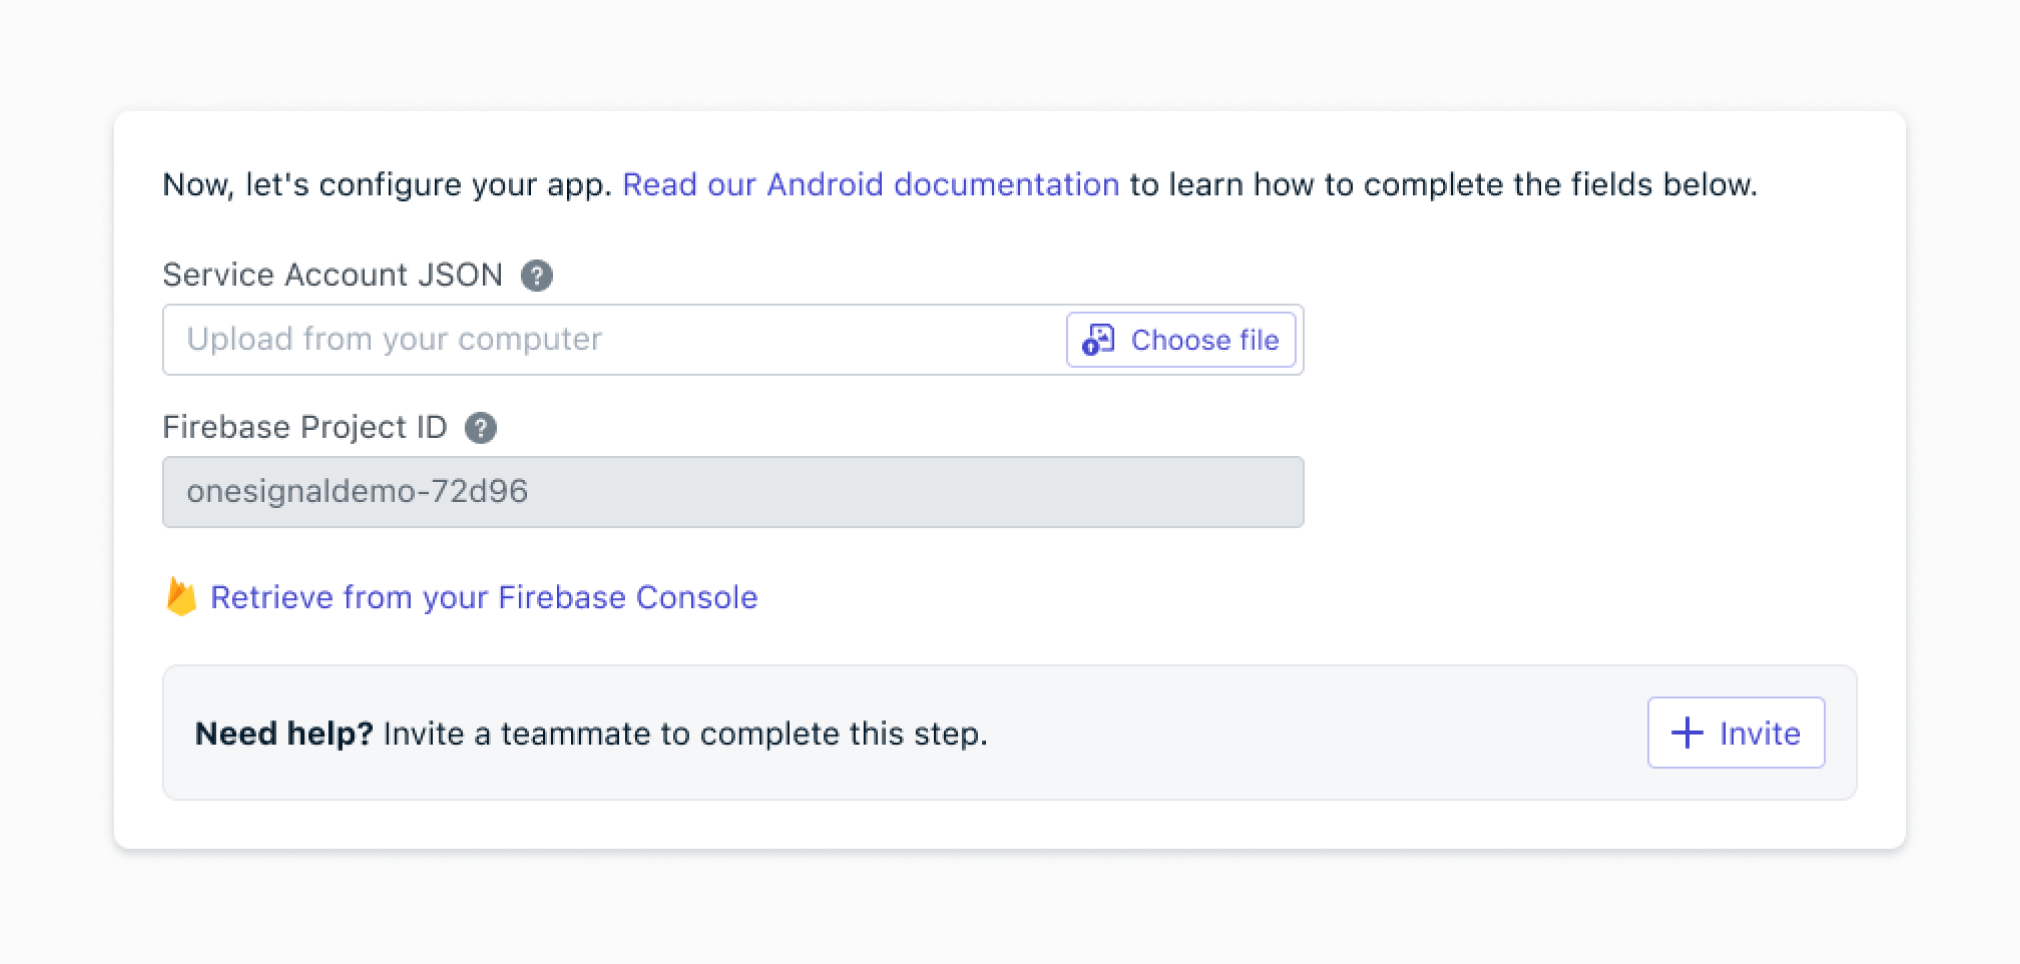Click the Invite a teammate sentence
This screenshot has width=2020, height=964.
[685, 734]
